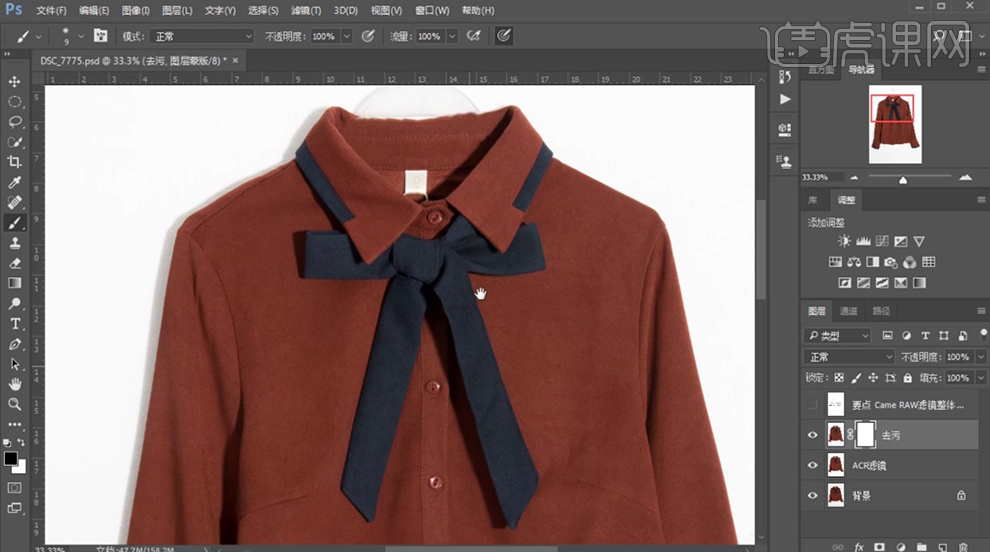The image size is (990, 552).
Task: Open the brush preset picker arrow
Action: point(81,37)
